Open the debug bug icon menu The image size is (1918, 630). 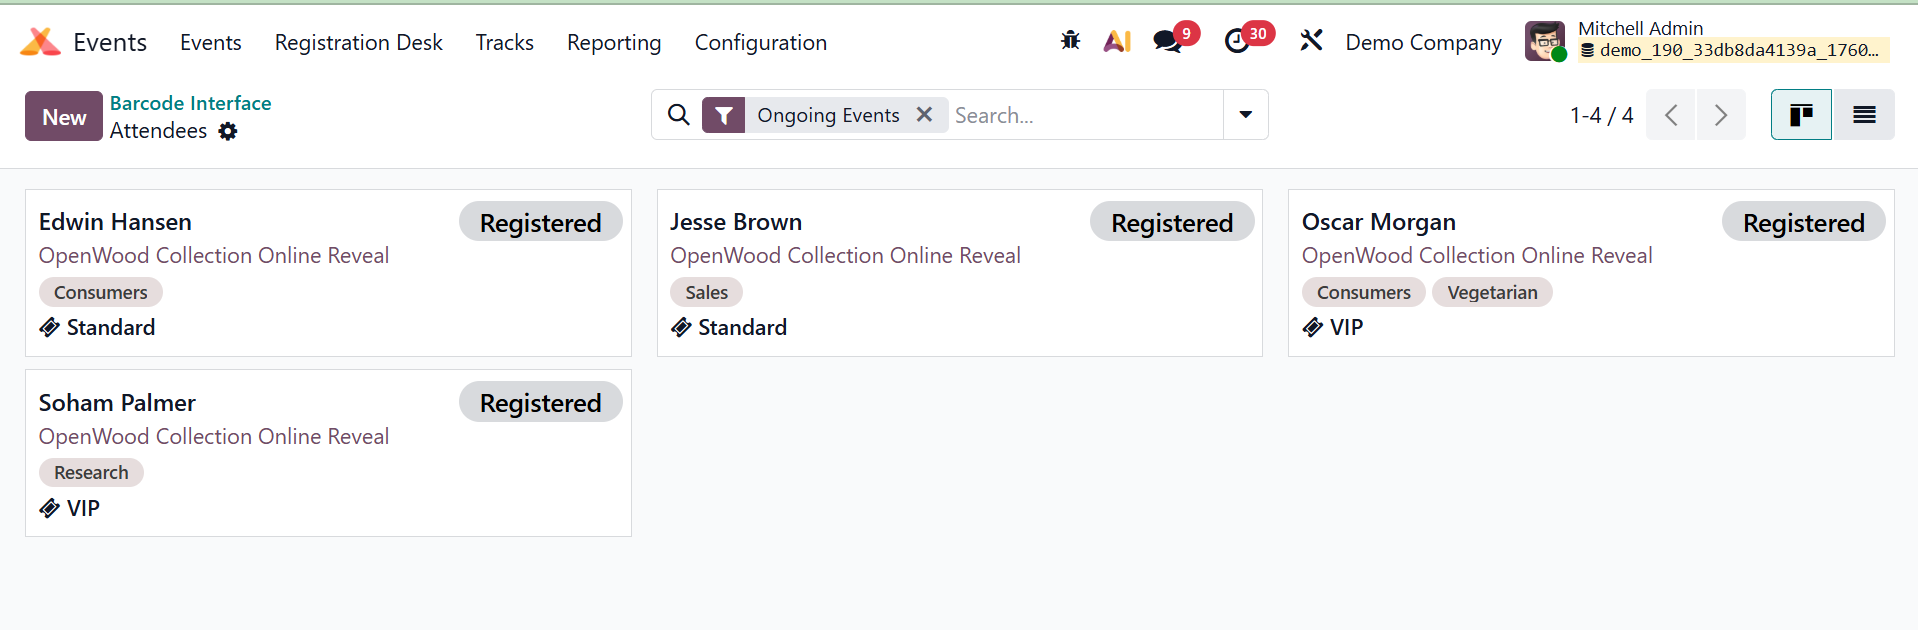[x=1070, y=41]
